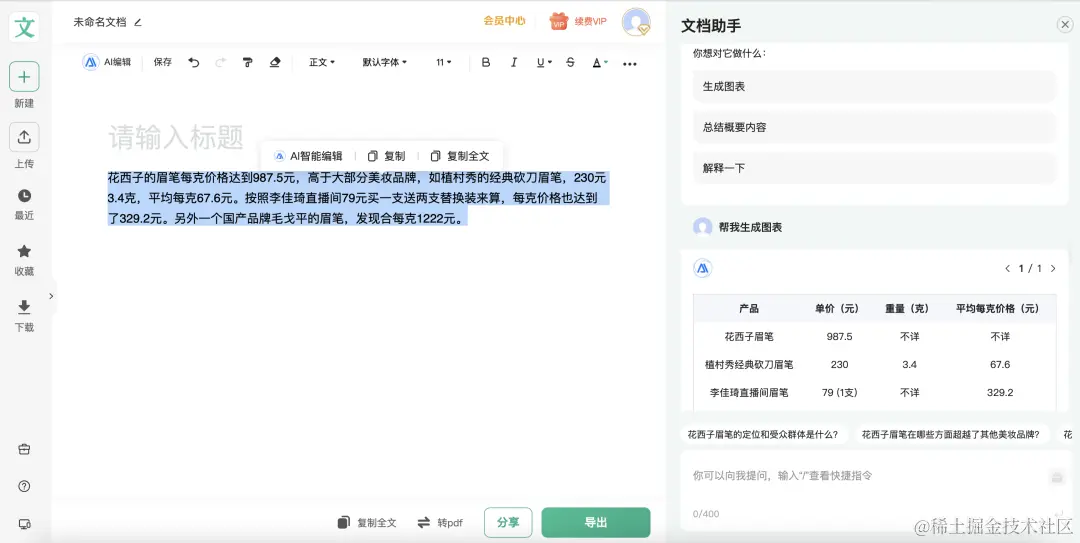Screen dimensions: 1080x543
Task: Click the 请输入标题 title field
Action: [x=176, y=138]
